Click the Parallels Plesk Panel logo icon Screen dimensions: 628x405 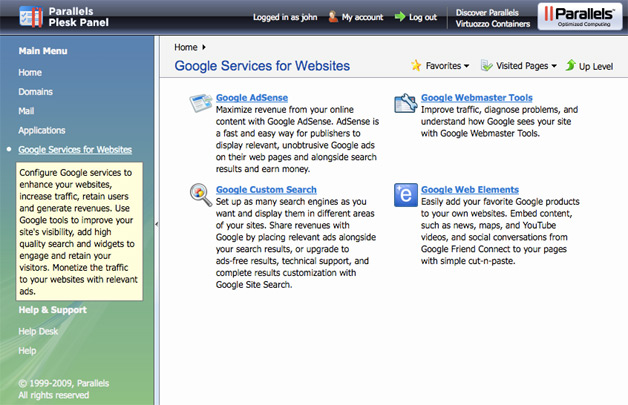pos(31,17)
